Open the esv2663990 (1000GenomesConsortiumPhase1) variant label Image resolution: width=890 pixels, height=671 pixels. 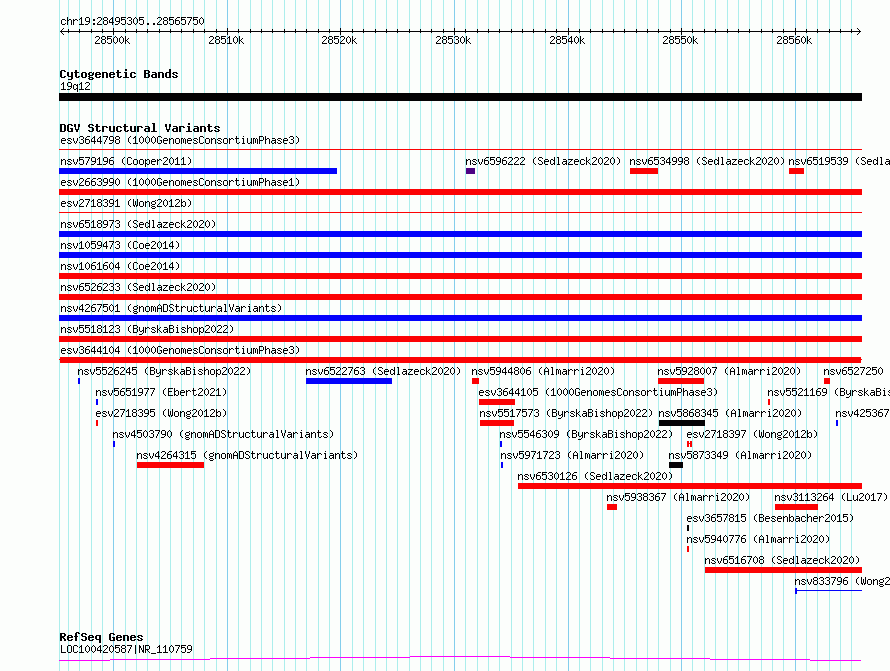tap(180, 182)
